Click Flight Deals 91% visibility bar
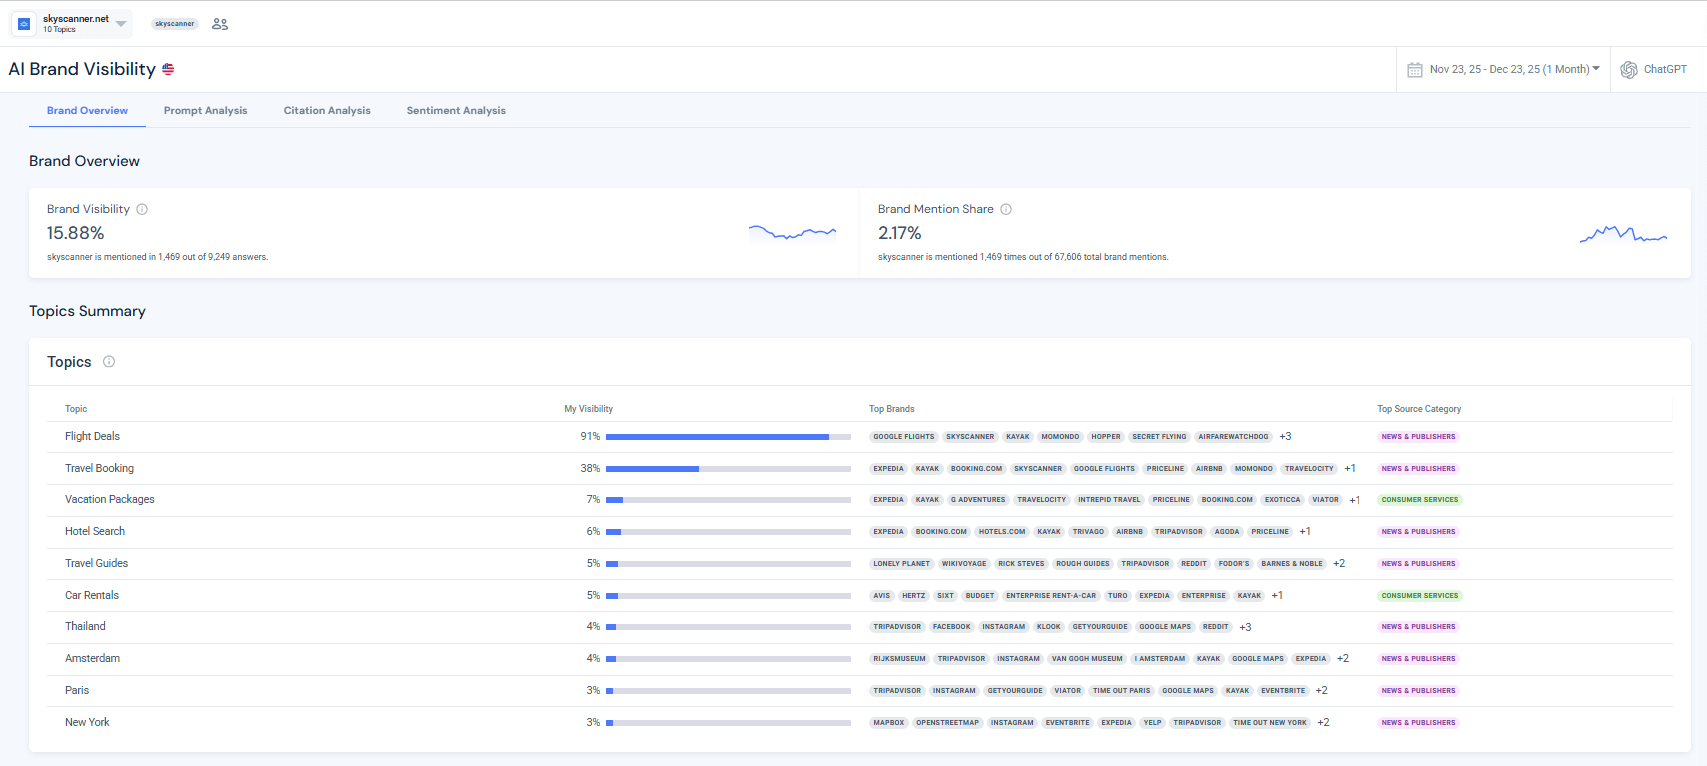The width and height of the screenshot is (1707, 766). [x=728, y=437]
